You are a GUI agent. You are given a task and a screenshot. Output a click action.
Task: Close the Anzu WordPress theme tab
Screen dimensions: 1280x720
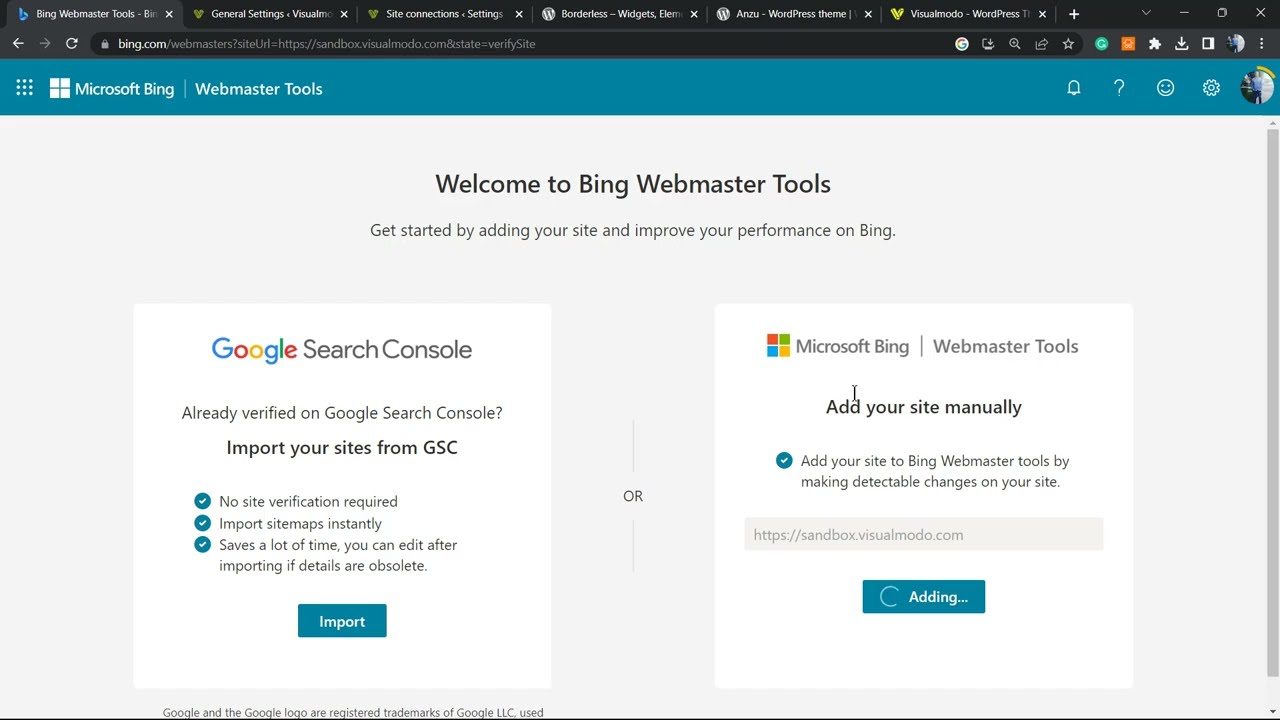[868, 14]
